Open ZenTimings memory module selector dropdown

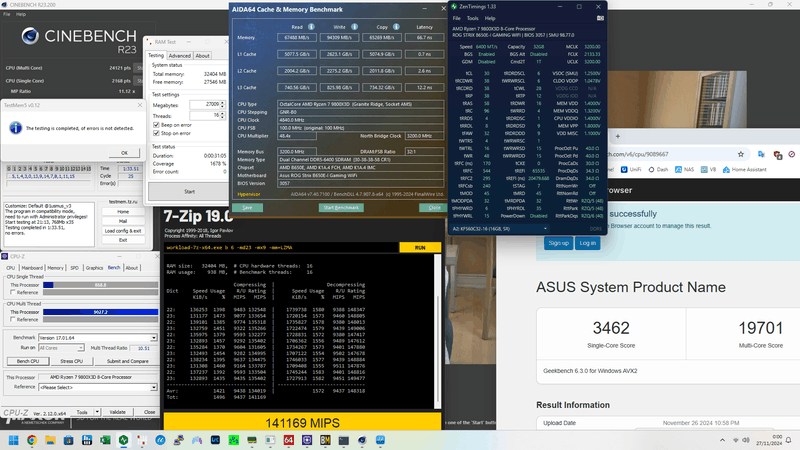545,229
